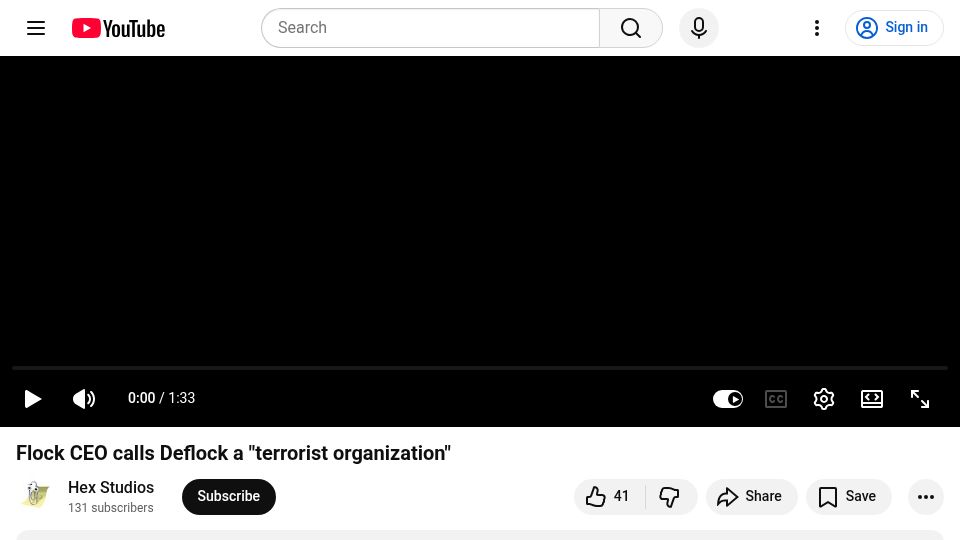Seek on the video progress bar
The width and height of the screenshot is (960, 540).
[x=480, y=368]
